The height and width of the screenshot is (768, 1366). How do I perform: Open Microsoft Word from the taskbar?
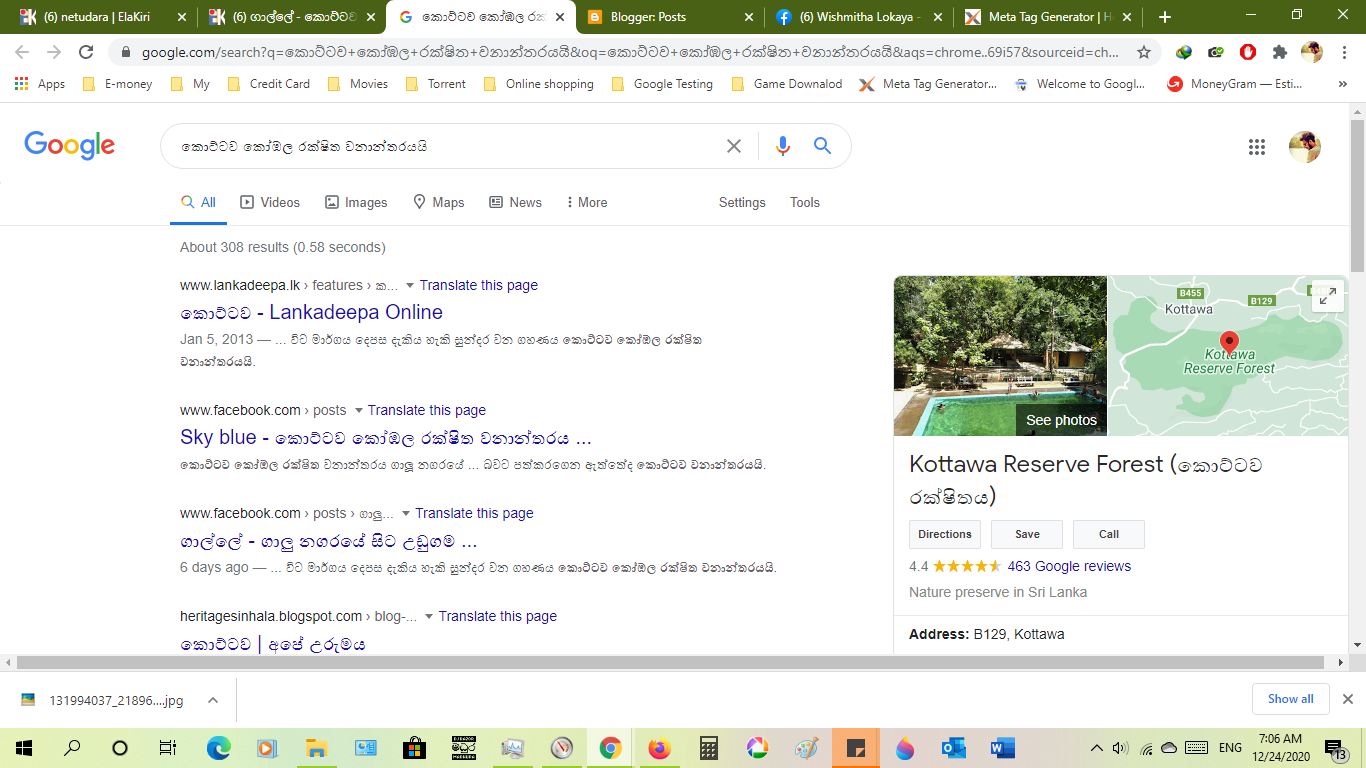[1002, 748]
